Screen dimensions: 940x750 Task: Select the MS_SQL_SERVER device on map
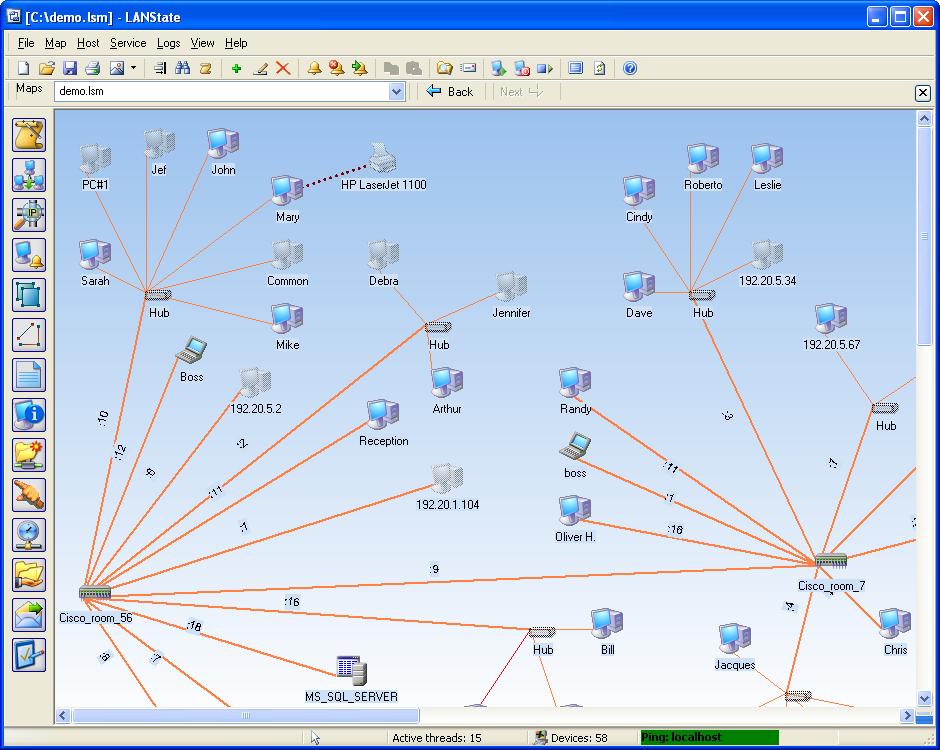[x=351, y=670]
